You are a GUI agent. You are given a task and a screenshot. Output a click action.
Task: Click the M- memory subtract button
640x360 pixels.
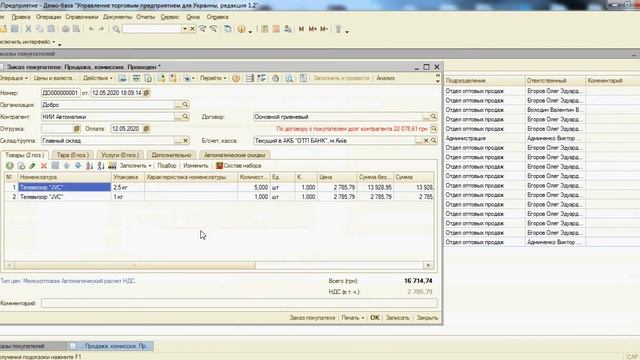324,29
